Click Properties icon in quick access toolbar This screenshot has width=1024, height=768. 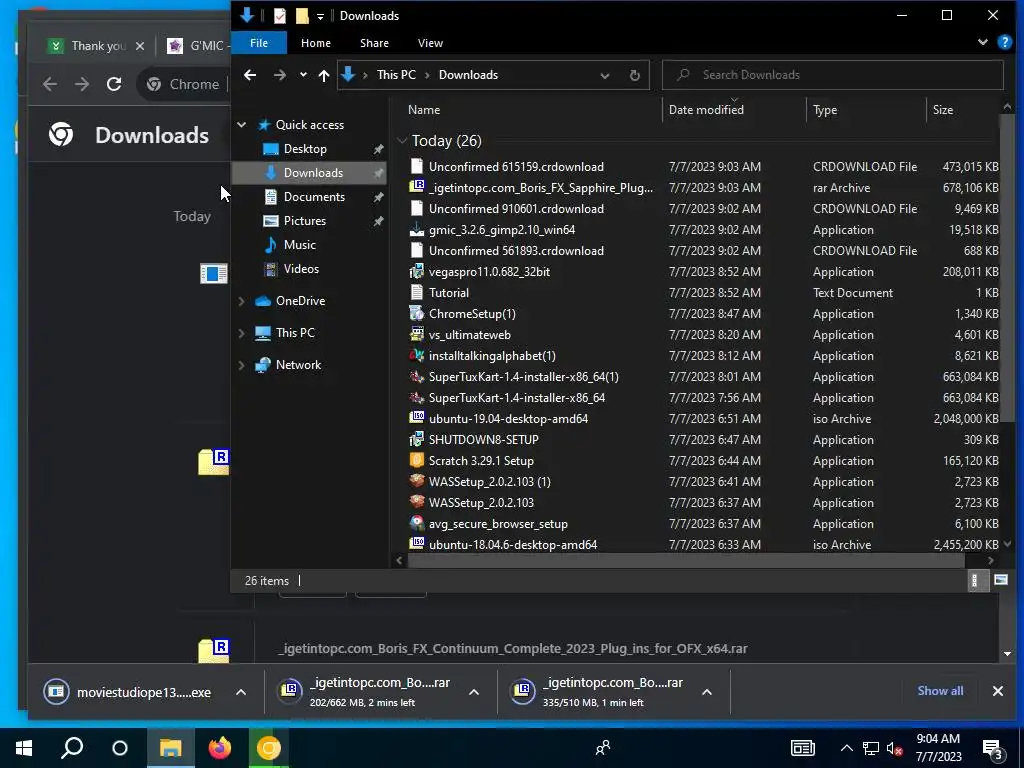click(x=280, y=16)
